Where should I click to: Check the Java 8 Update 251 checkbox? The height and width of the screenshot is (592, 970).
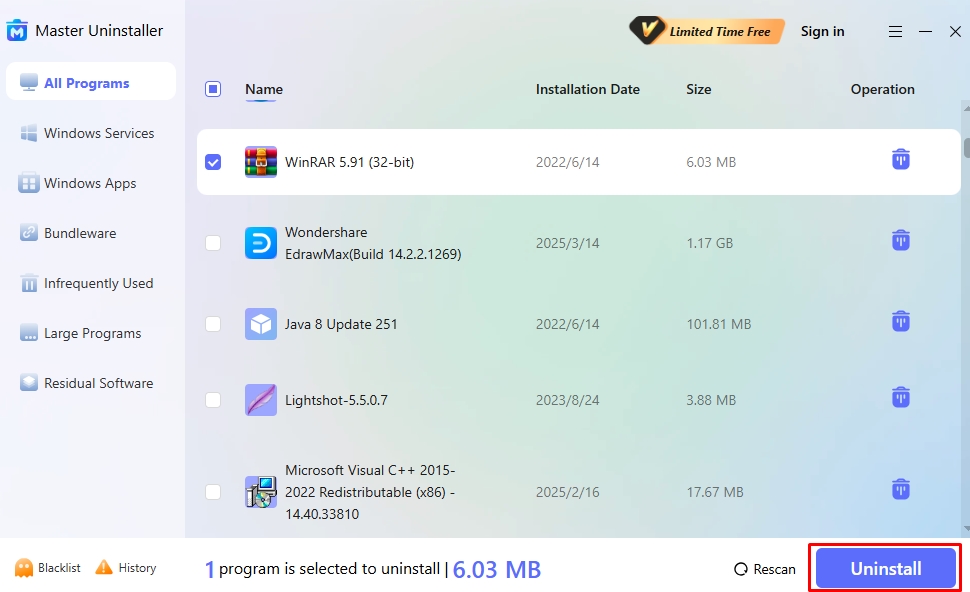click(213, 324)
